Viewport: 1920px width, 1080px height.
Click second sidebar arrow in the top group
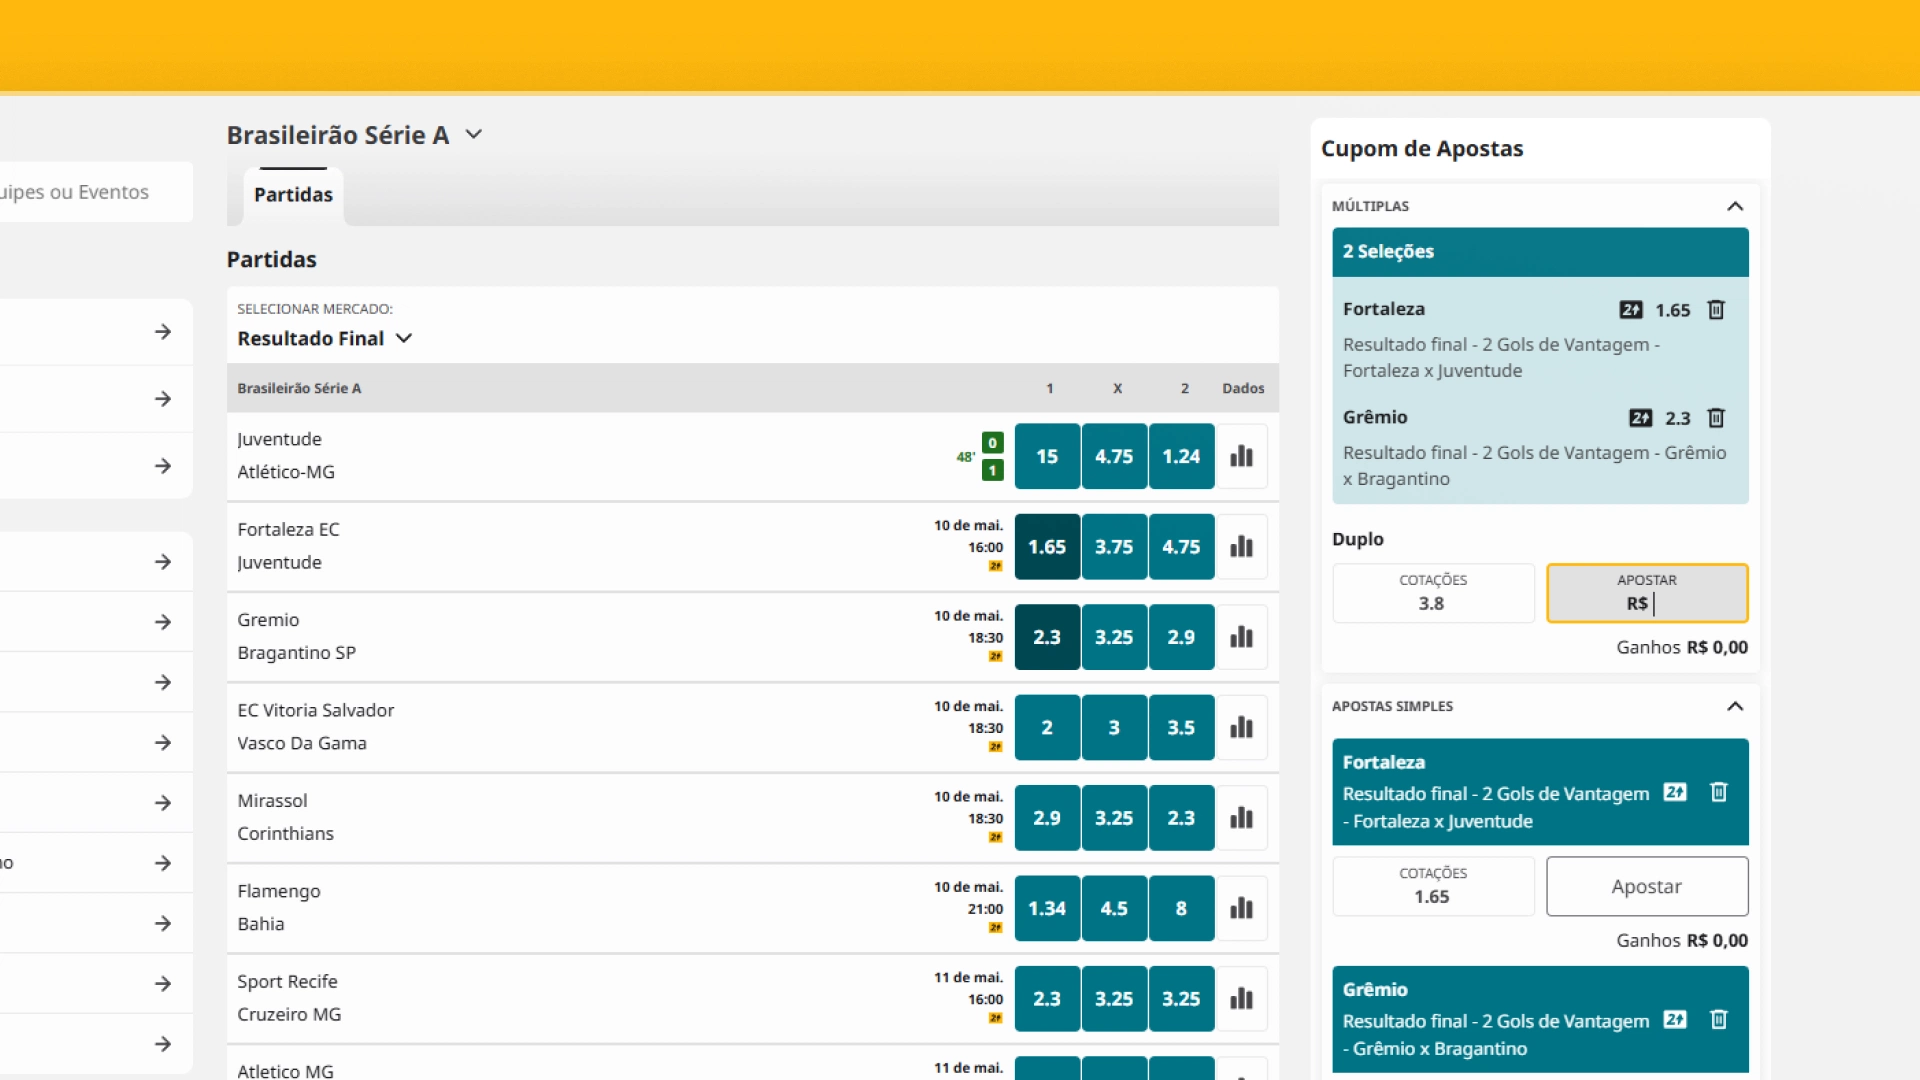pos(163,399)
